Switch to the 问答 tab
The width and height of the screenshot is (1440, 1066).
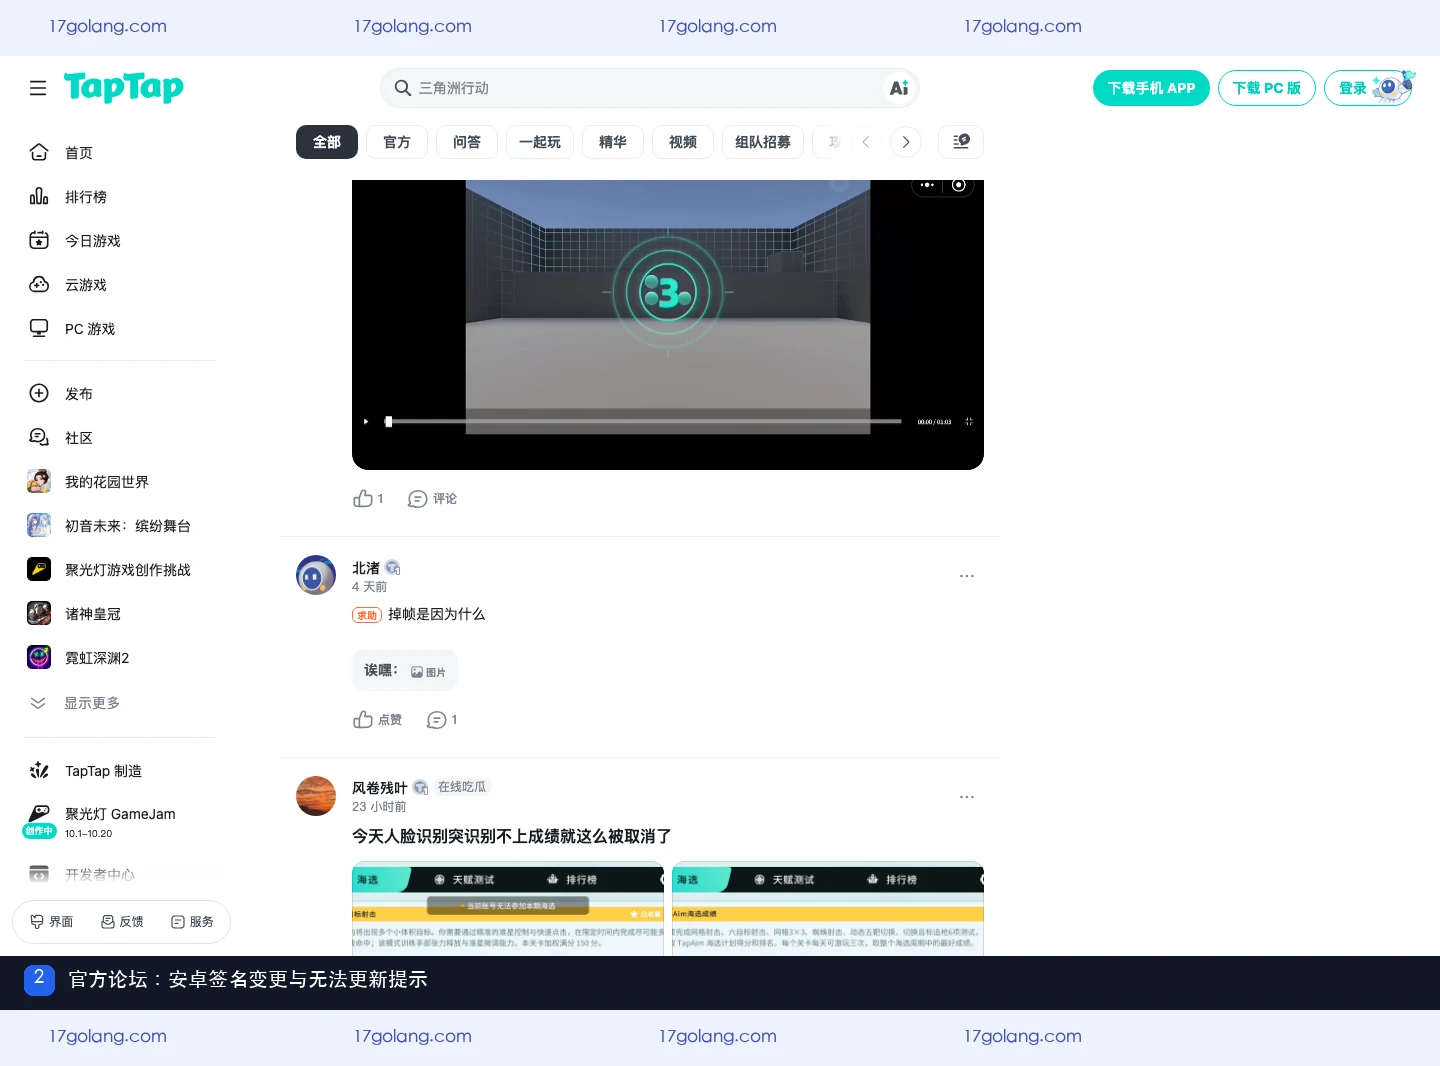click(x=467, y=142)
